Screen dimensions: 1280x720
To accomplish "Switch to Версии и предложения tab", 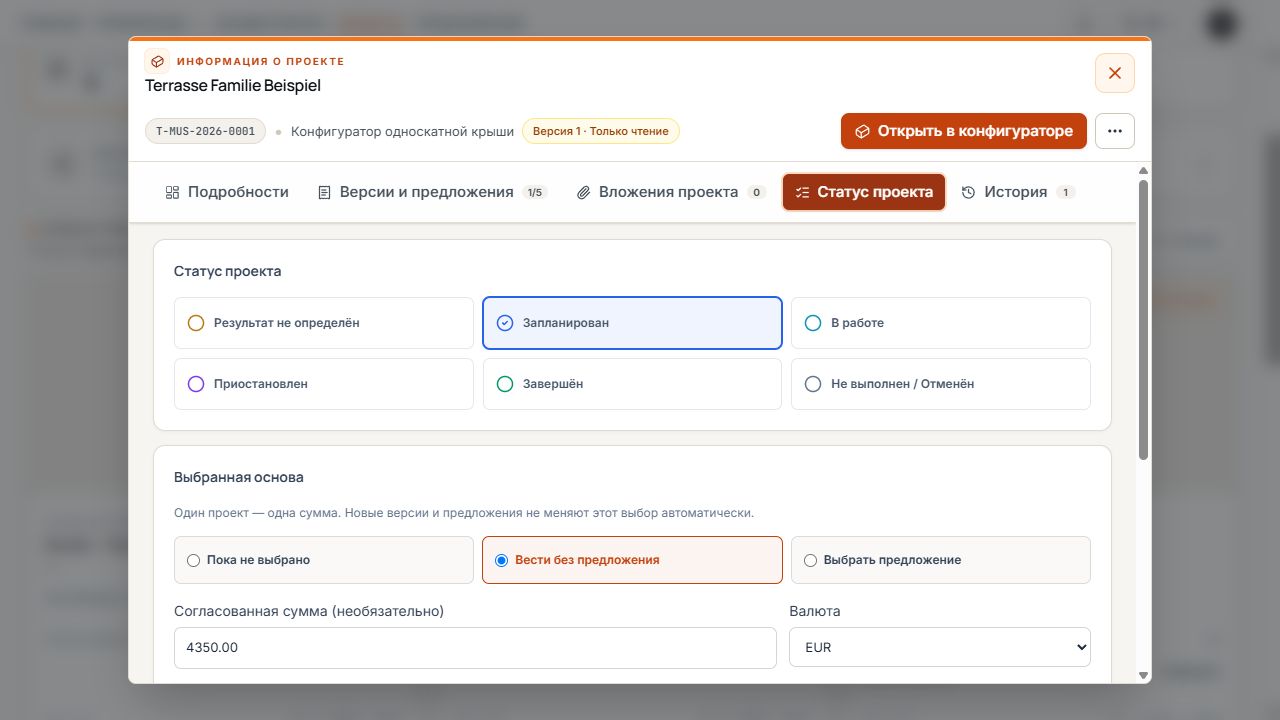I will click(432, 192).
